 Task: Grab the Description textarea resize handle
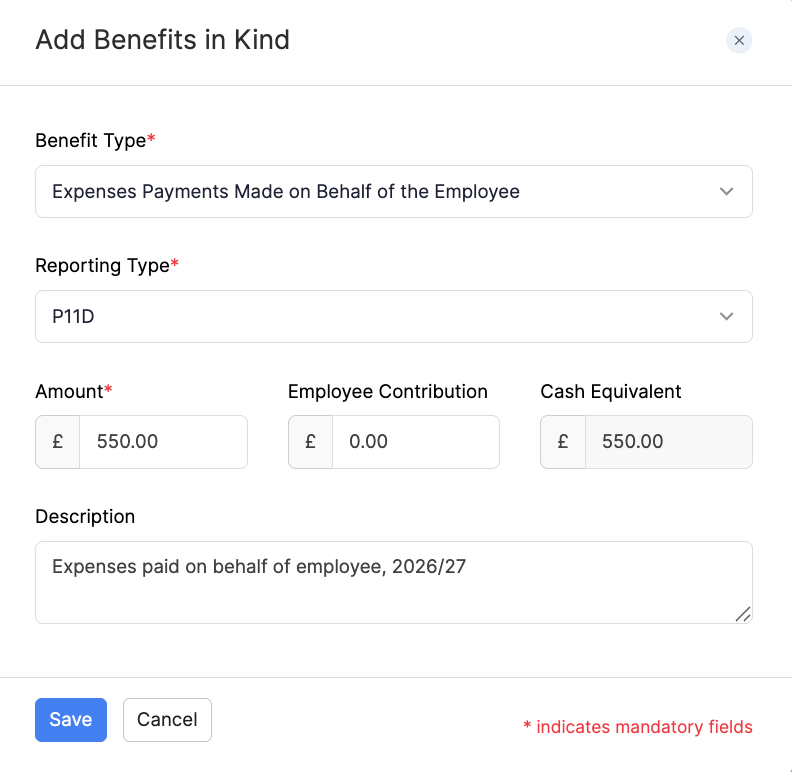(x=743, y=614)
